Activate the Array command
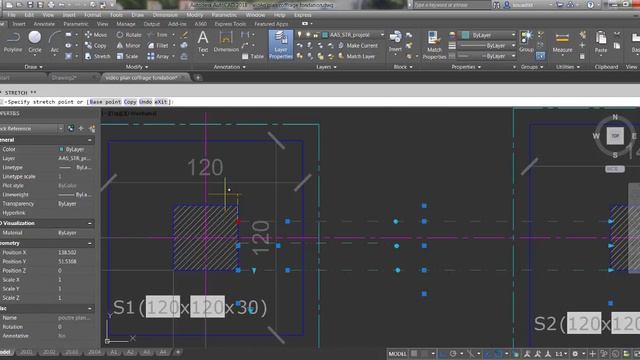The image size is (640, 360). [x=158, y=56]
